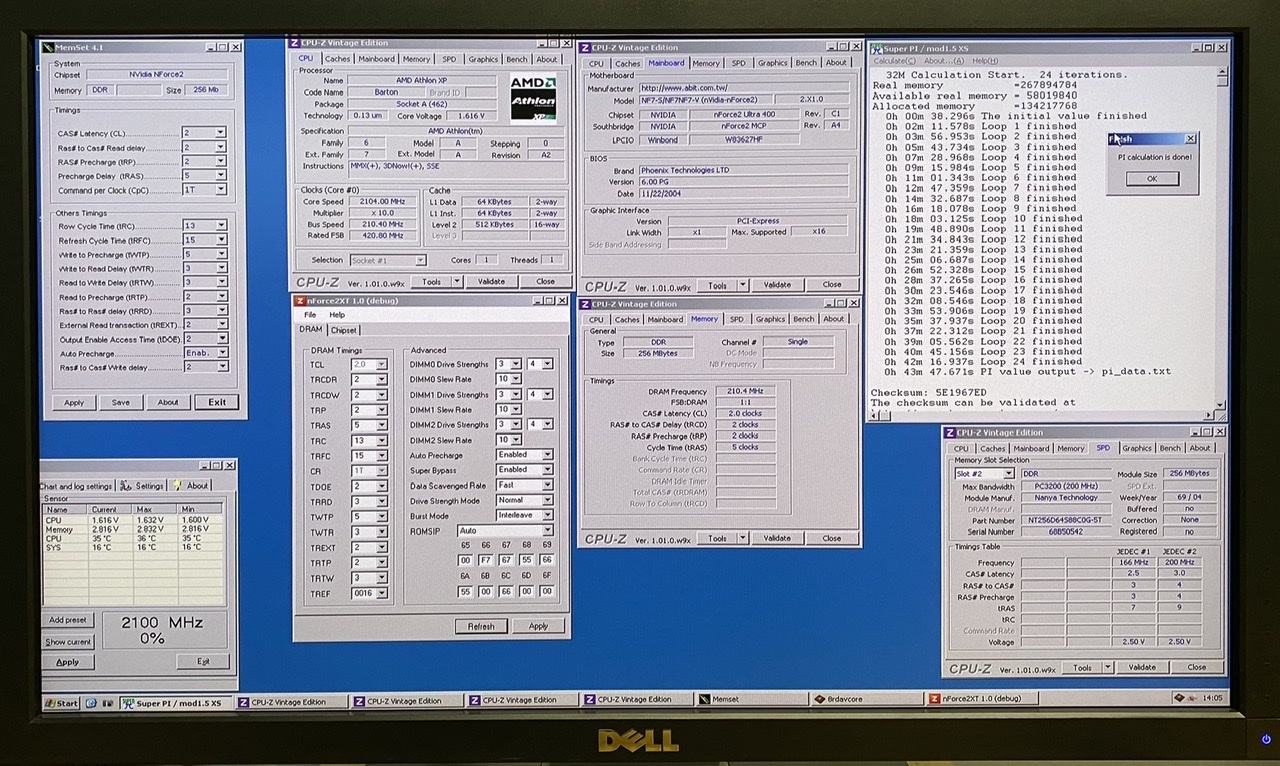The height and width of the screenshot is (766, 1280).
Task: Click About button in MemSet
Action: [x=168, y=403]
